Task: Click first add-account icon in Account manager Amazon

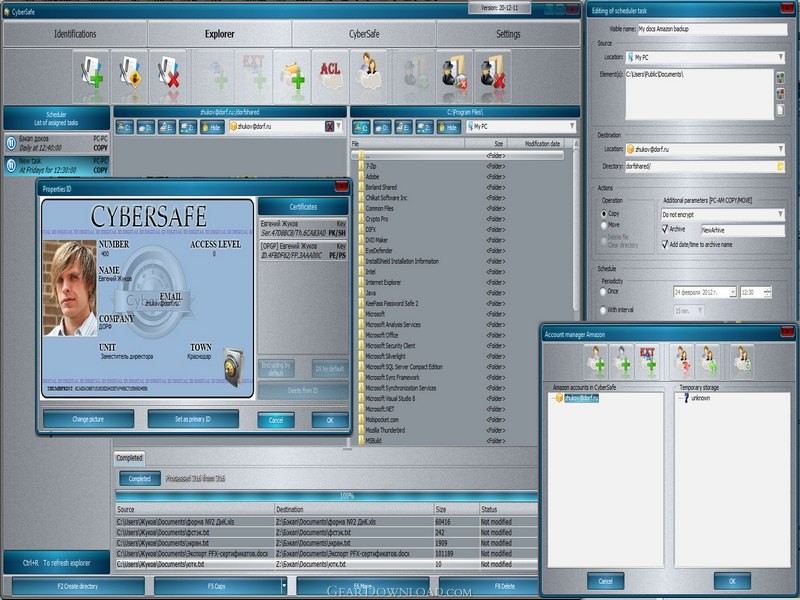Action: [x=595, y=362]
